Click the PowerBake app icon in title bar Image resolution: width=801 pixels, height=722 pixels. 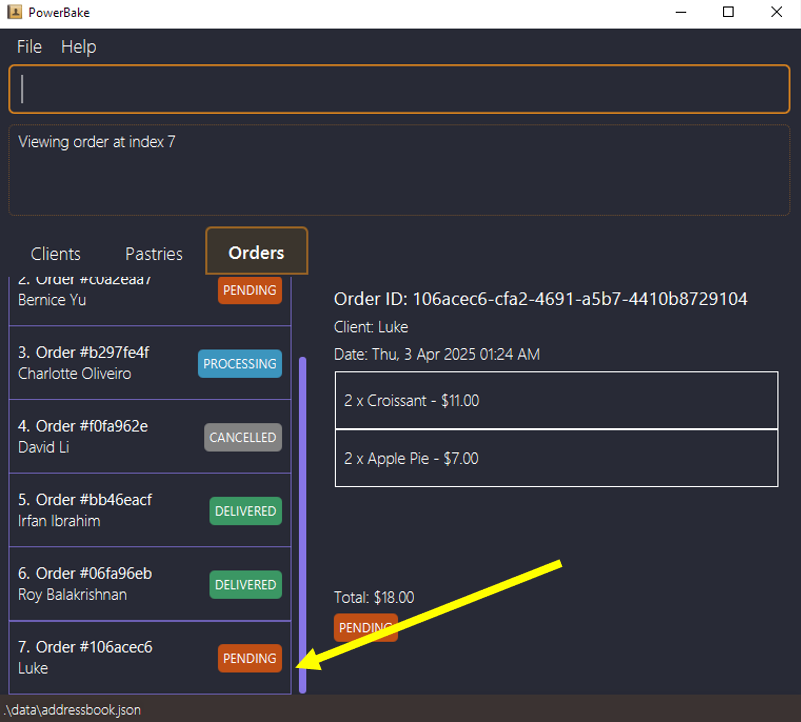[14, 13]
